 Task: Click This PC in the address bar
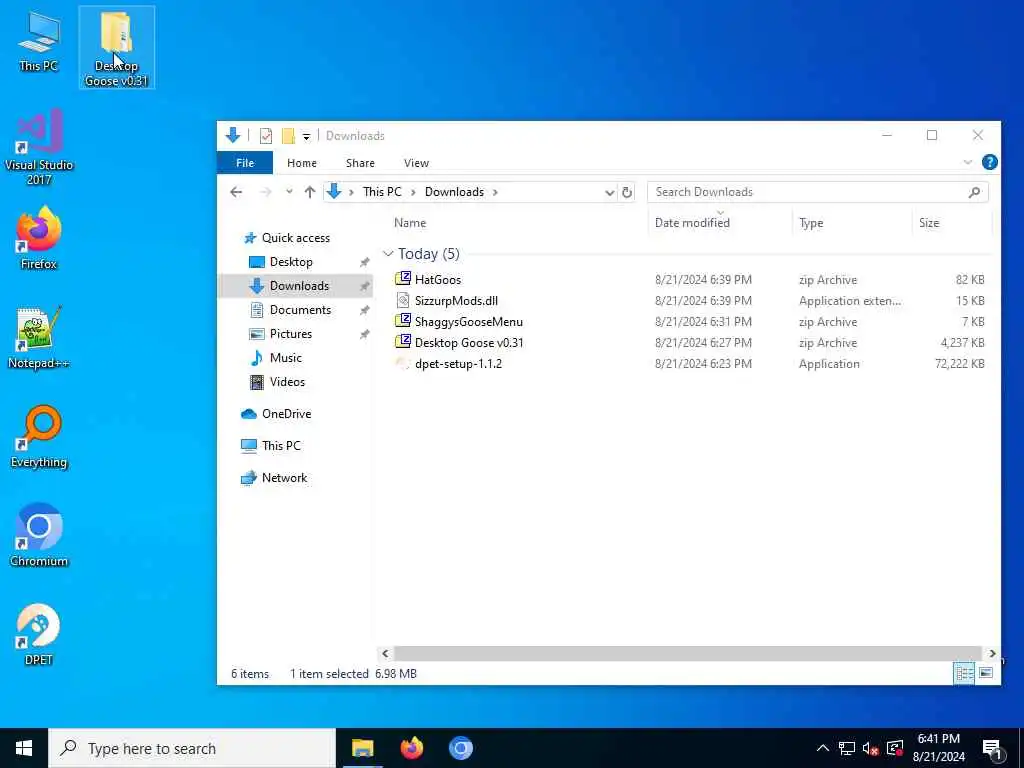382,192
